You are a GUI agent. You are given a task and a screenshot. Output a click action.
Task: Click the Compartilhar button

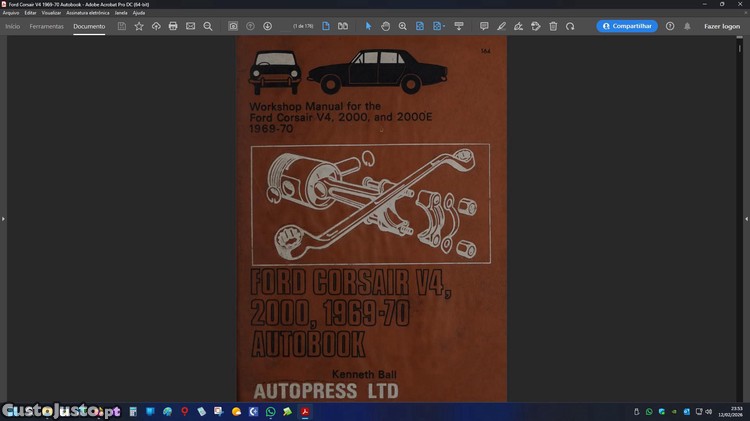point(627,26)
